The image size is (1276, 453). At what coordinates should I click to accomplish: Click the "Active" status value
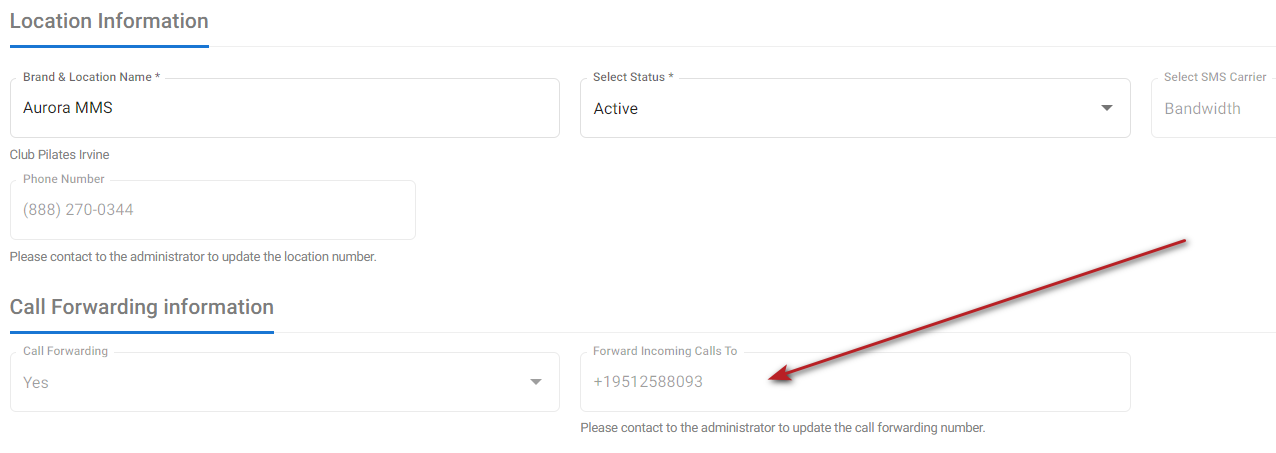616,109
